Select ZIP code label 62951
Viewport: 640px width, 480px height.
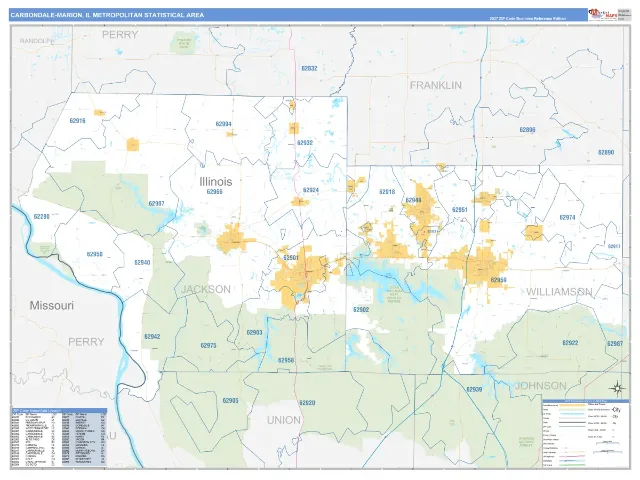[x=460, y=210]
